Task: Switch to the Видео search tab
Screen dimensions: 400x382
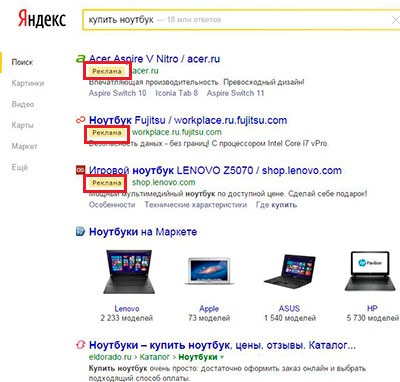Action: tap(23, 104)
